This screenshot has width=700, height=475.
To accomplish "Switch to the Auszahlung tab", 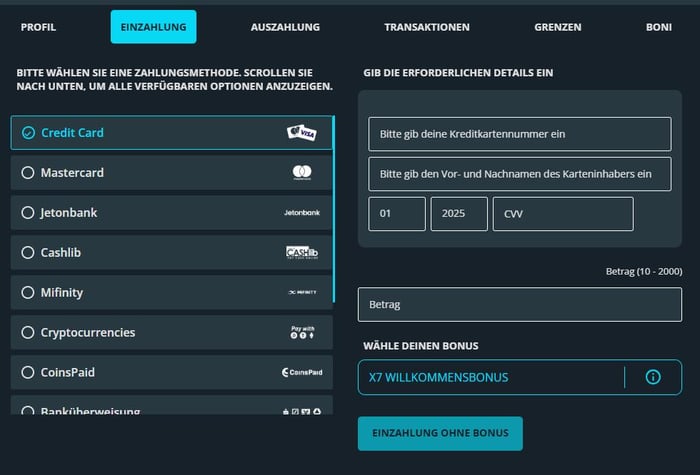I will pyautogui.click(x=285, y=27).
